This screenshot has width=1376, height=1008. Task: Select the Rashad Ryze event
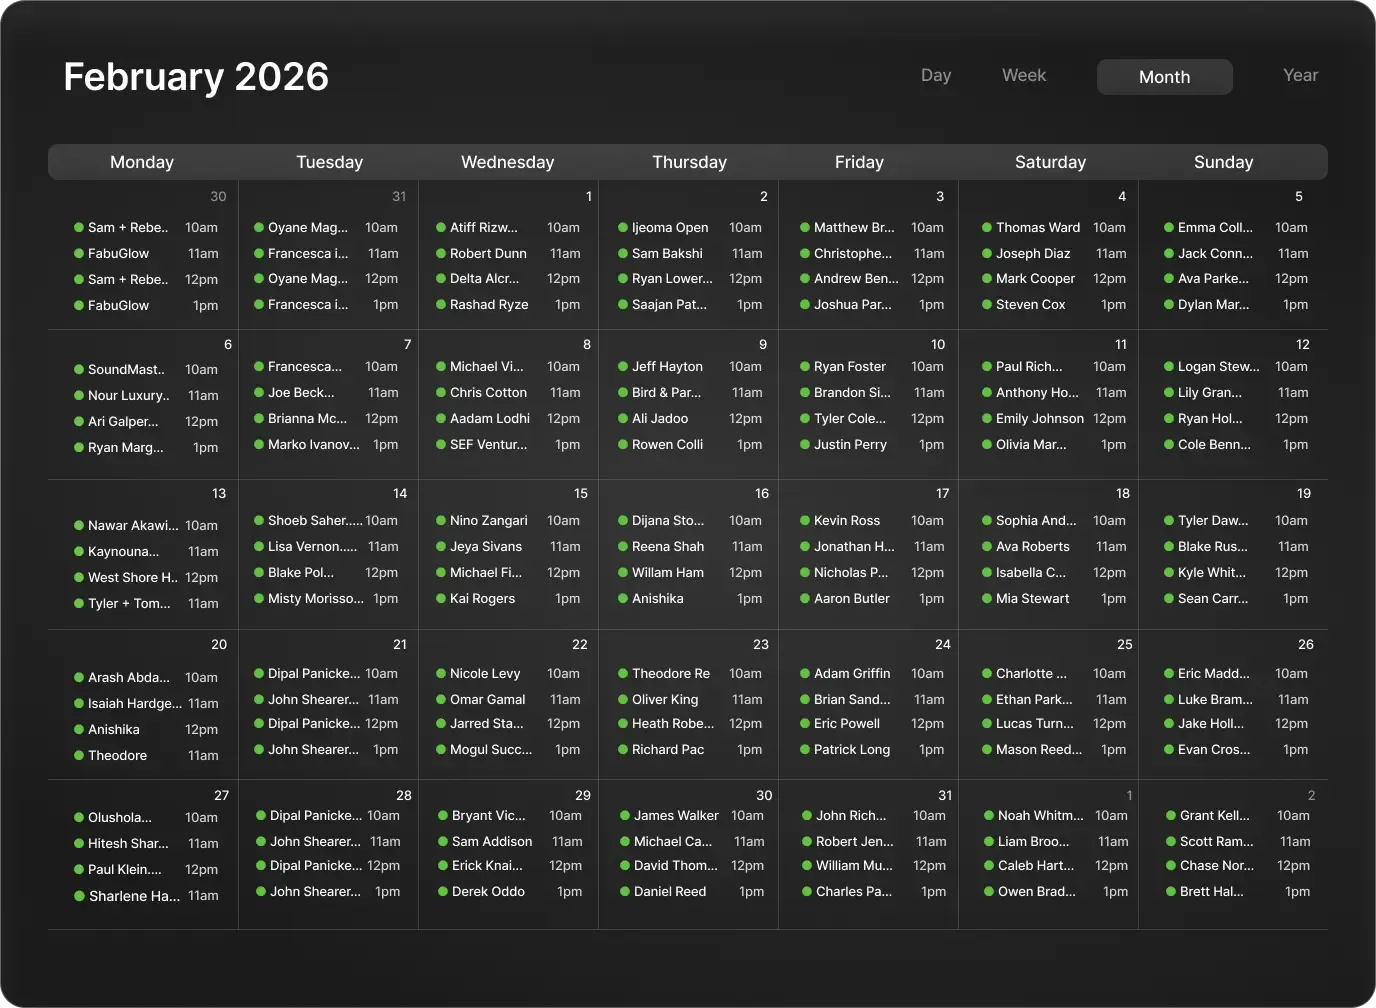pos(507,305)
